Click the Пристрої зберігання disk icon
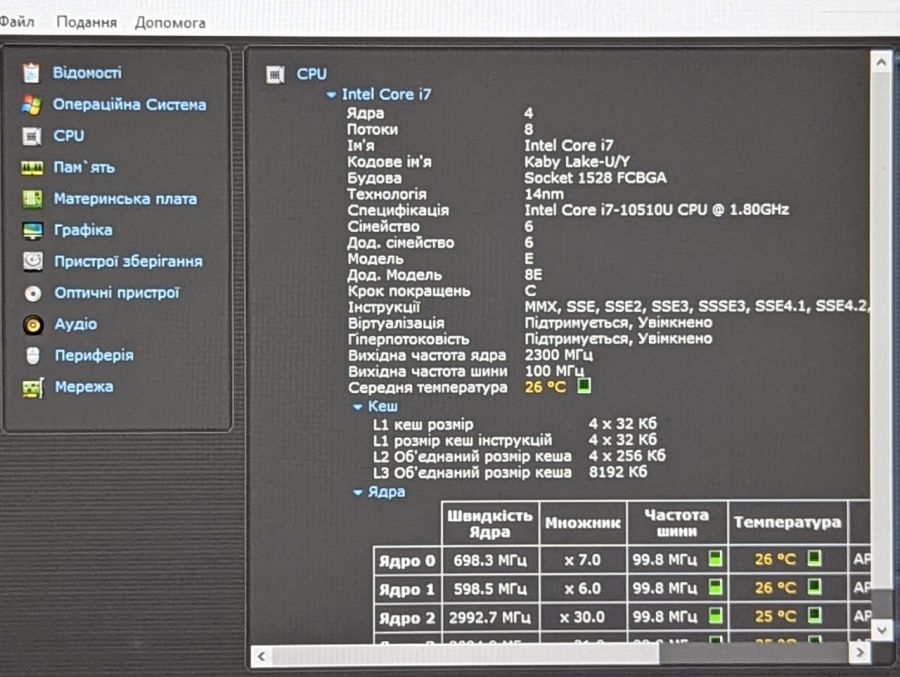This screenshot has height=677, width=900. (33, 261)
